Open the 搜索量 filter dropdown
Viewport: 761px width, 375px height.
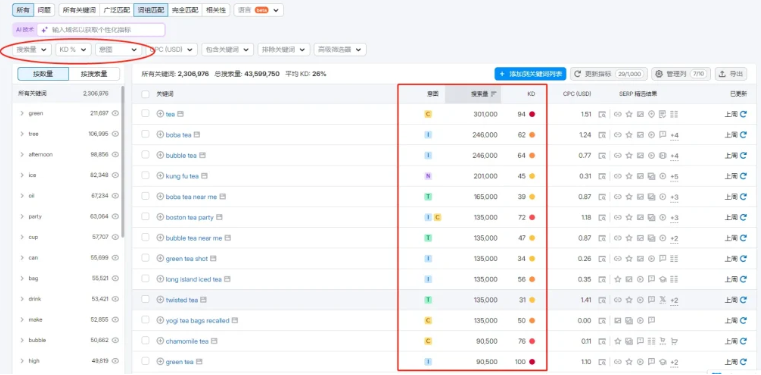click(32, 49)
